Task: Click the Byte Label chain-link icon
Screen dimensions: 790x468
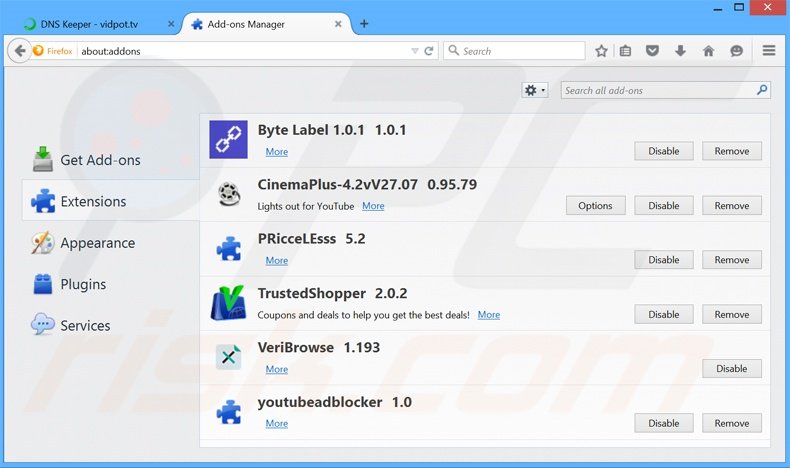Action: (x=228, y=140)
